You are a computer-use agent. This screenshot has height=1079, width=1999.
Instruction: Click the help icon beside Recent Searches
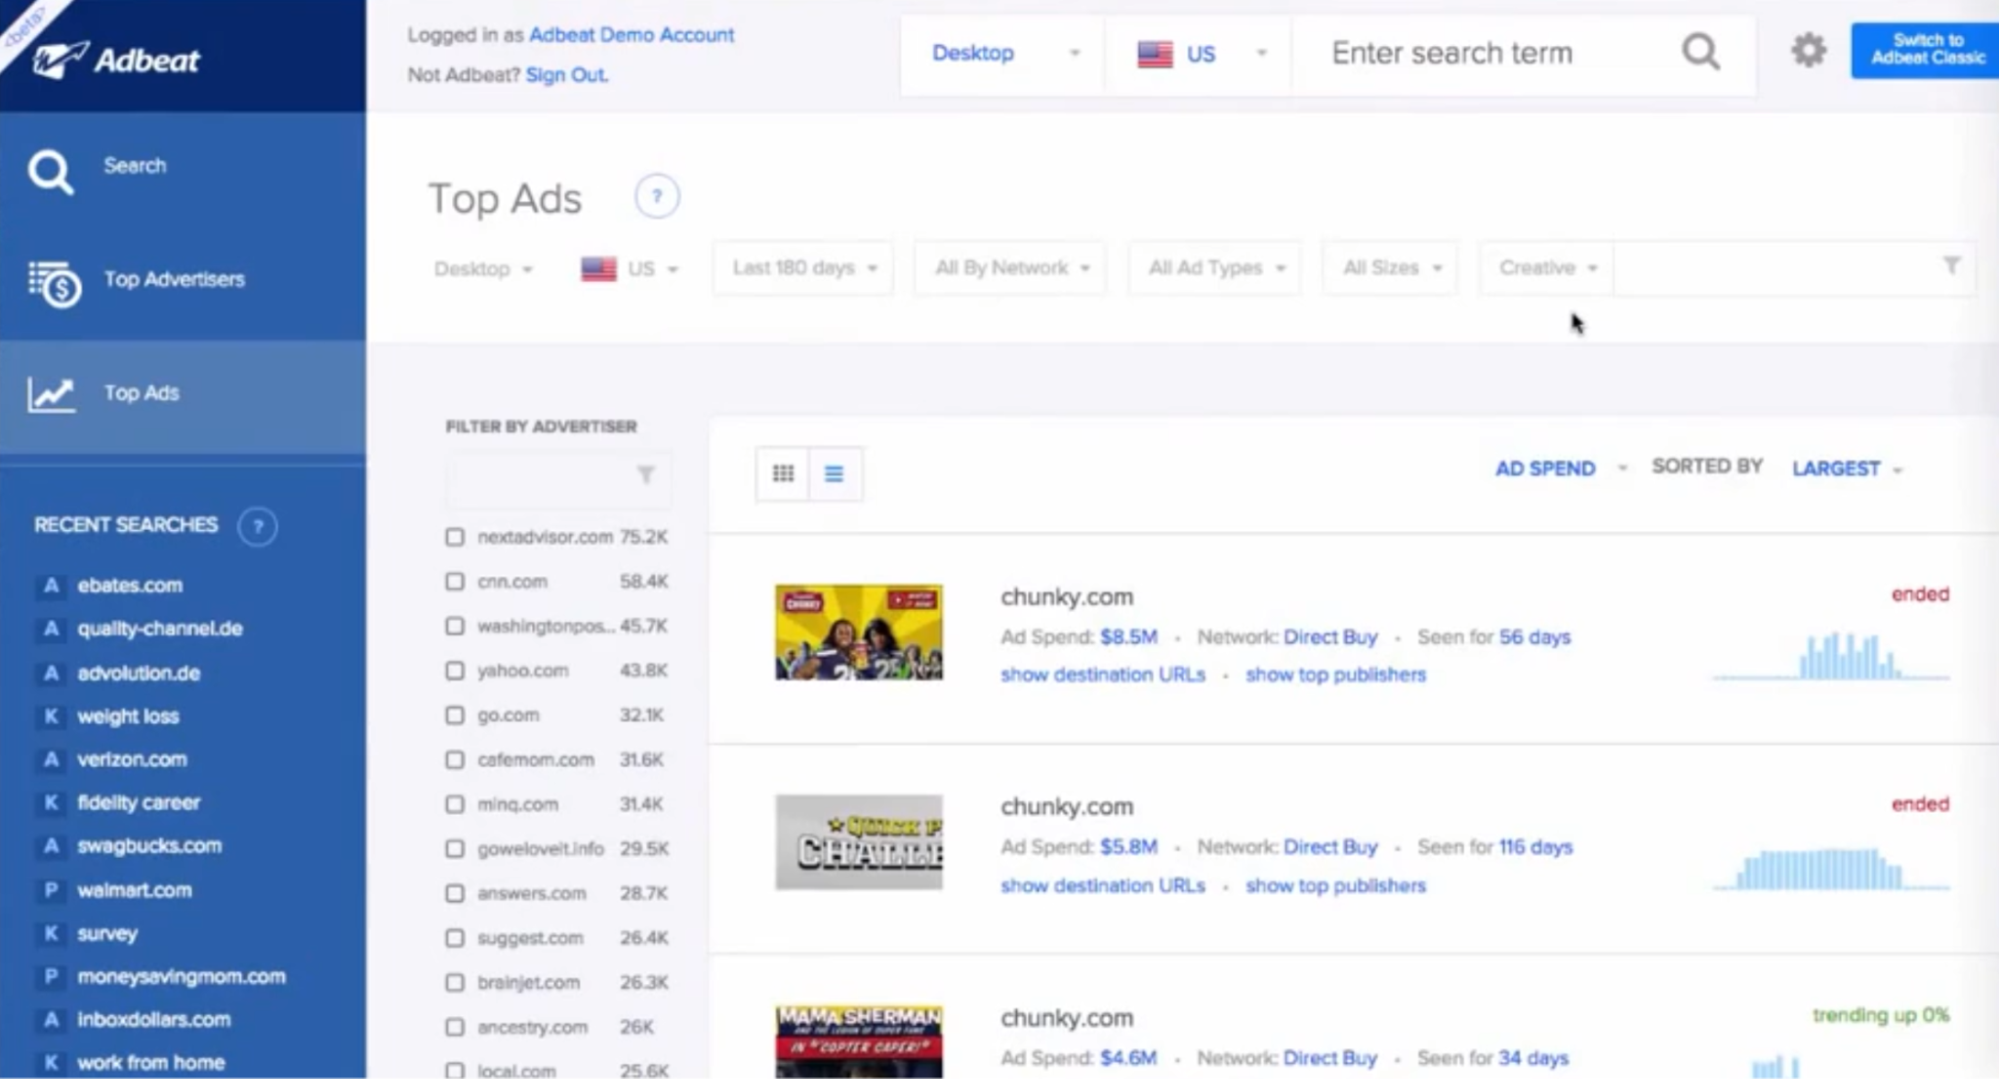point(257,526)
